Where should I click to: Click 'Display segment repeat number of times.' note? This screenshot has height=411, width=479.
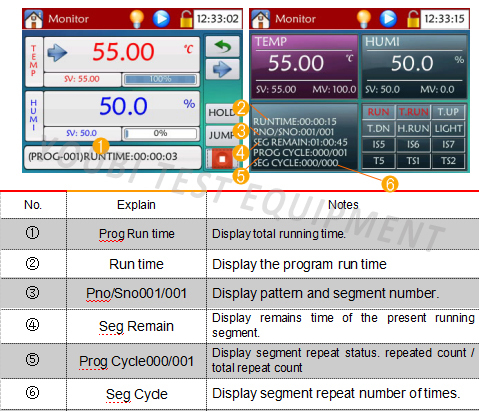(x=336, y=394)
